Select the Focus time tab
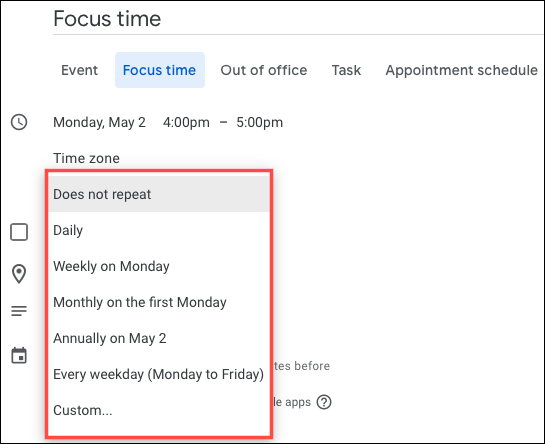The height and width of the screenshot is (444, 545). pos(160,70)
